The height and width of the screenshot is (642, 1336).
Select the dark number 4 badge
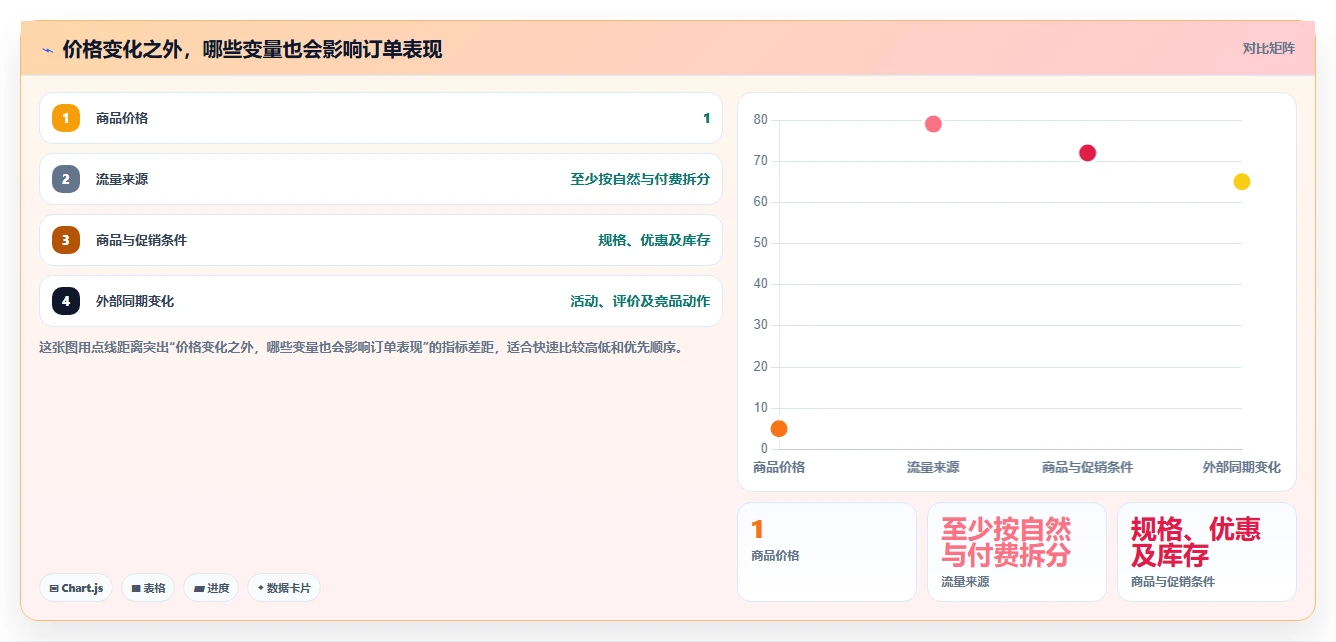point(66,301)
